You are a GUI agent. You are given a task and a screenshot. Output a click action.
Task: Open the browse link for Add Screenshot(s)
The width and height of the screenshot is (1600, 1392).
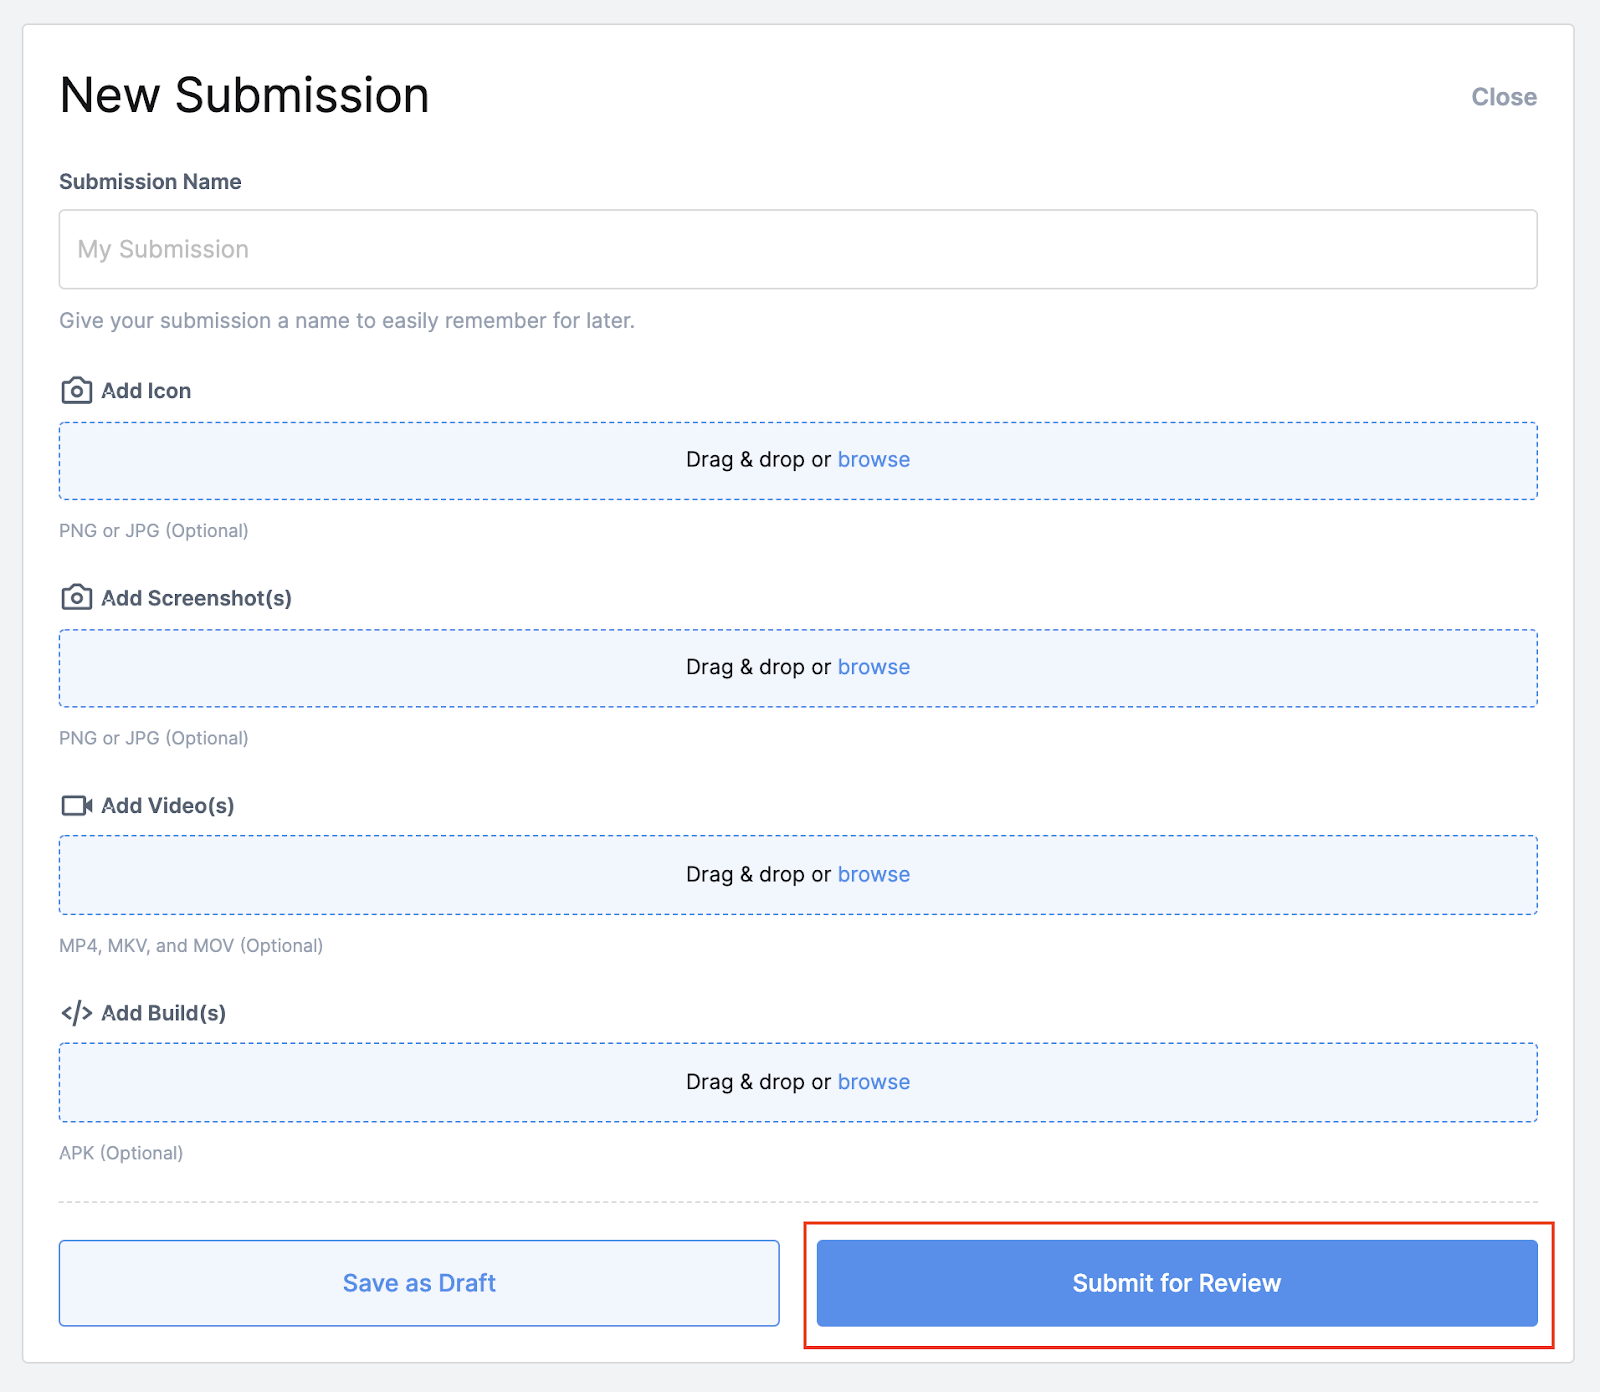pos(873,667)
